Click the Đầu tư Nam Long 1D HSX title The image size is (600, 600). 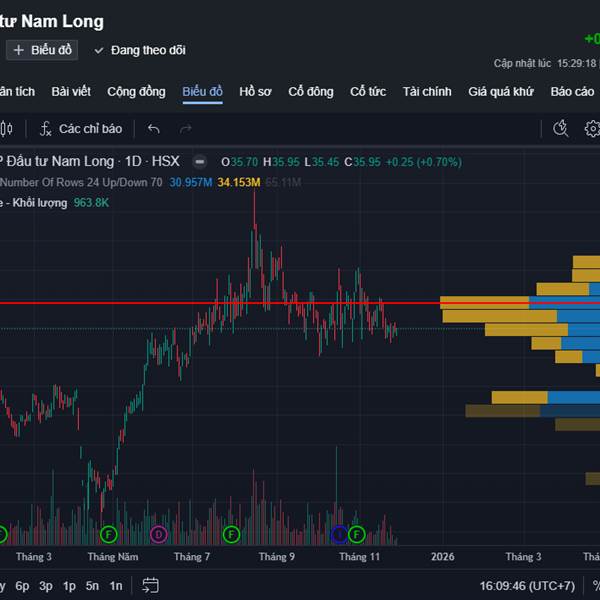coord(90,161)
